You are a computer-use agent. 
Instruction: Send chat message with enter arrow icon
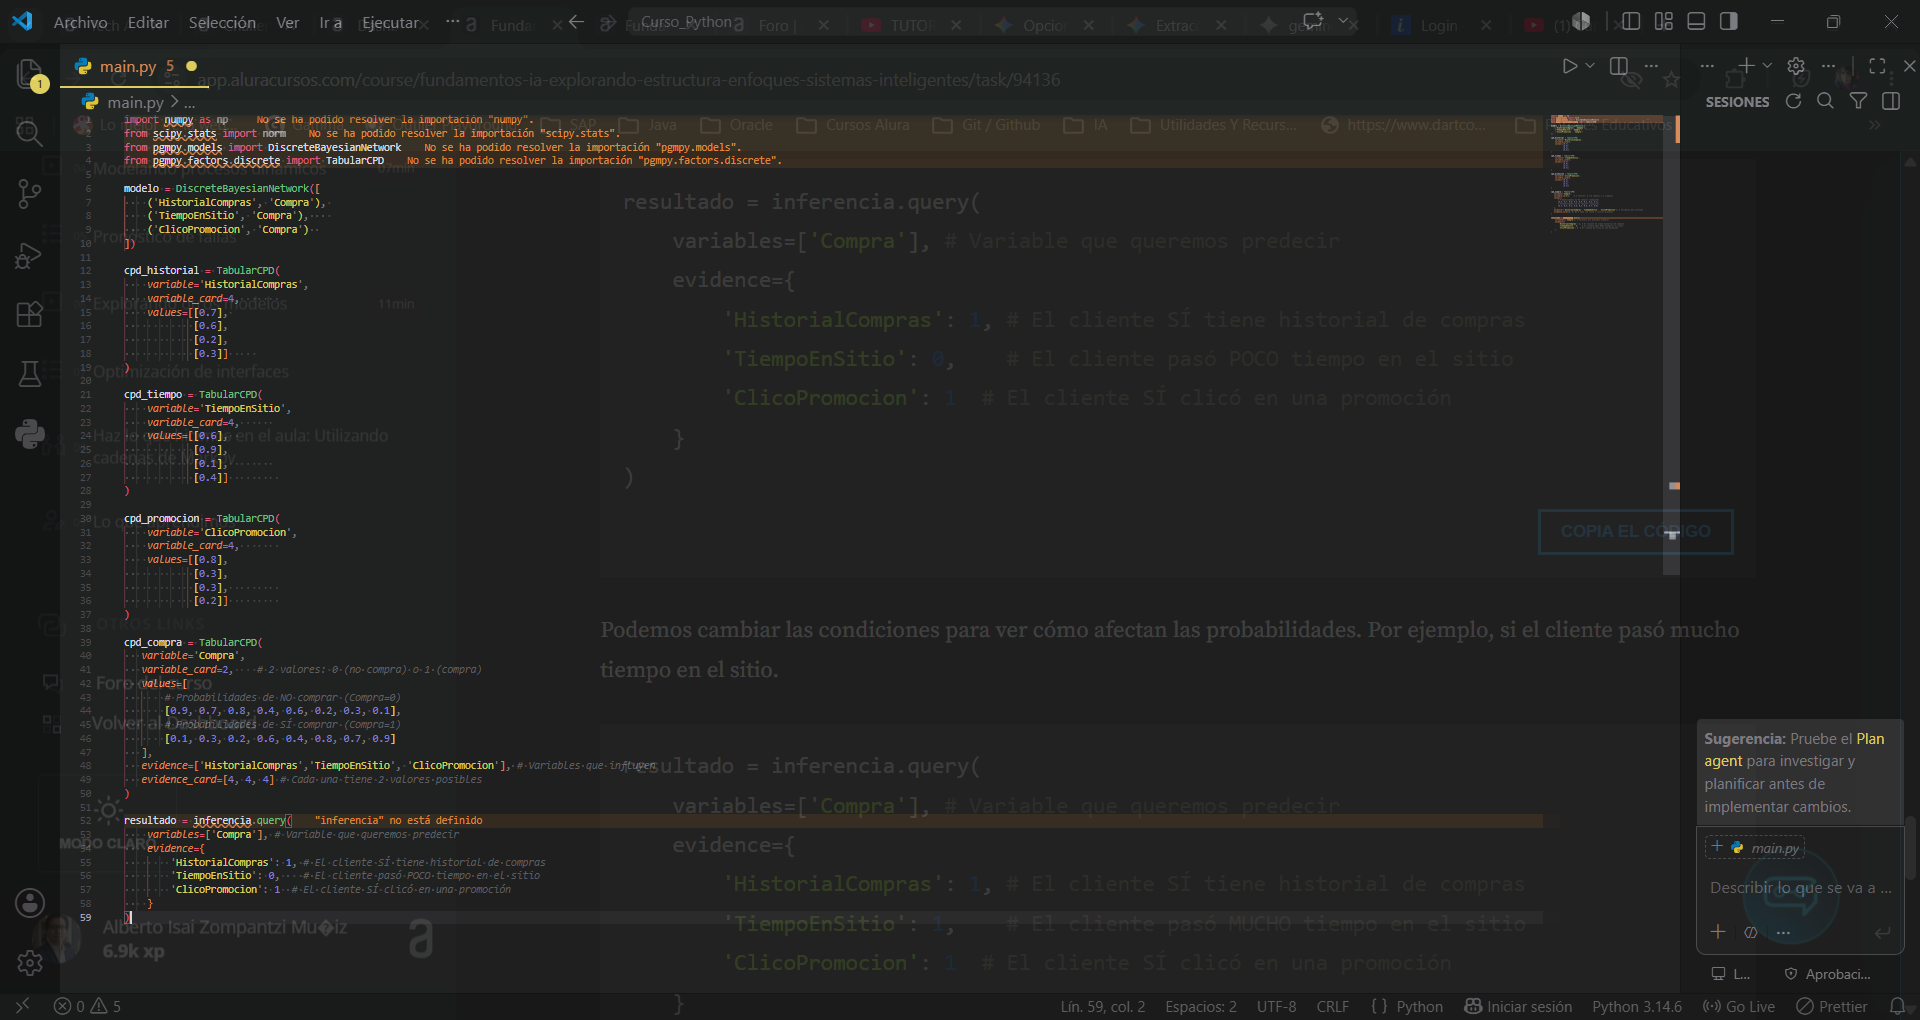click(x=1882, y=932)
